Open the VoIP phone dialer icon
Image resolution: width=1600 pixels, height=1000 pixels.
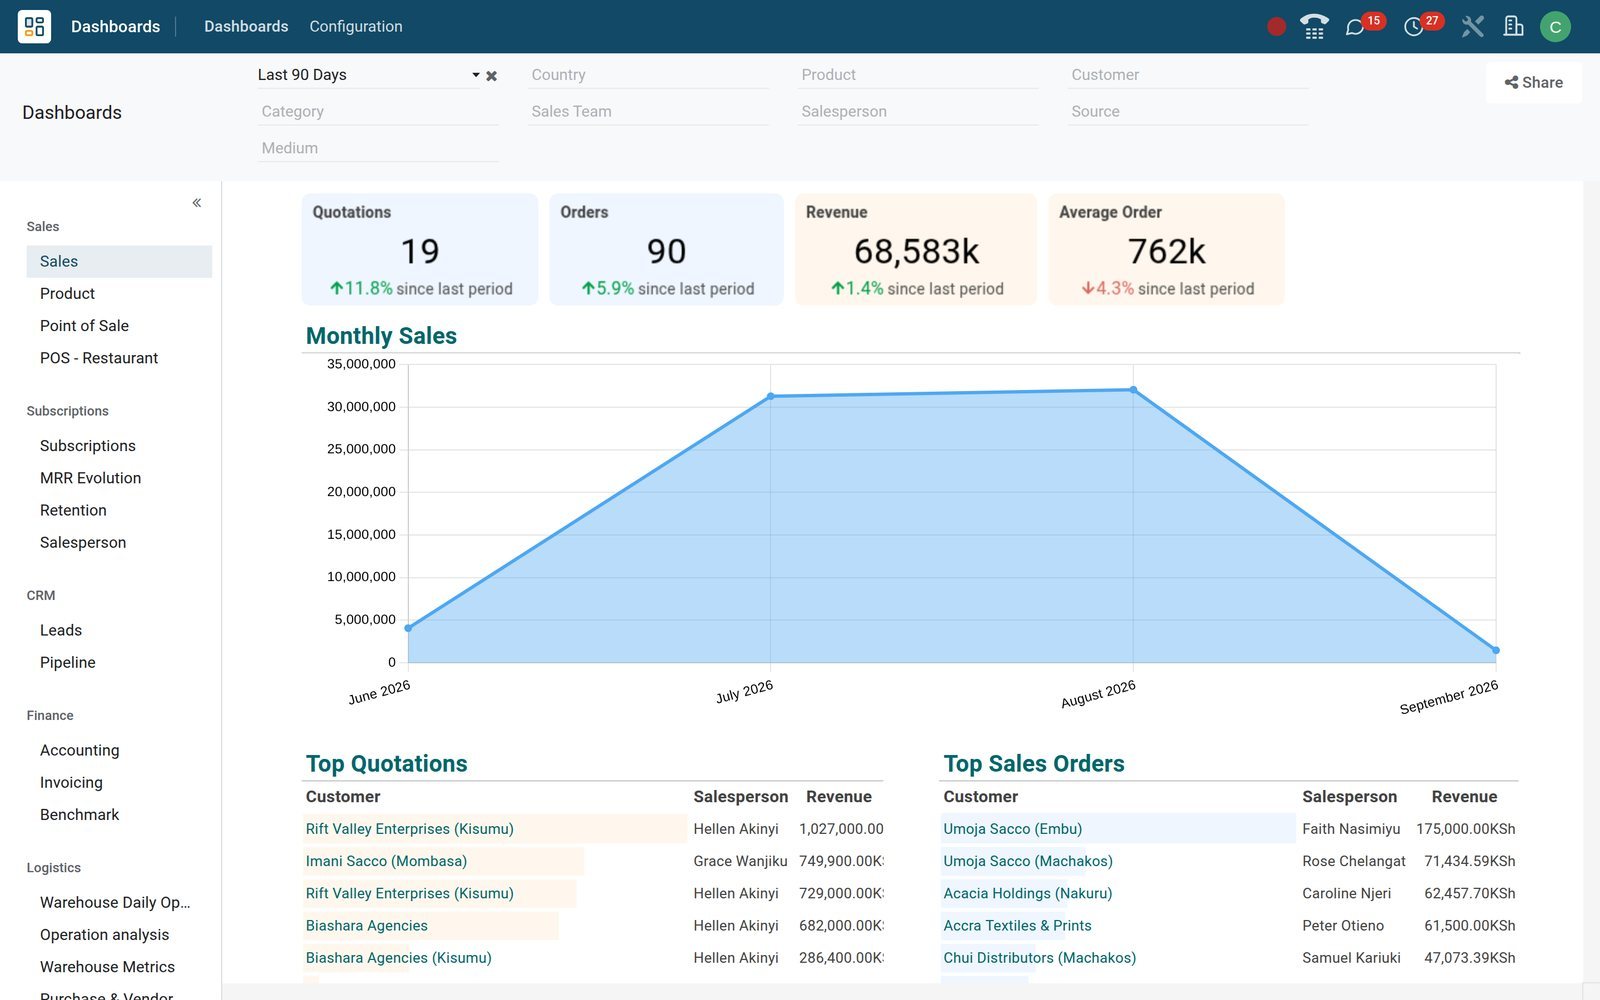click(1314, 27)
